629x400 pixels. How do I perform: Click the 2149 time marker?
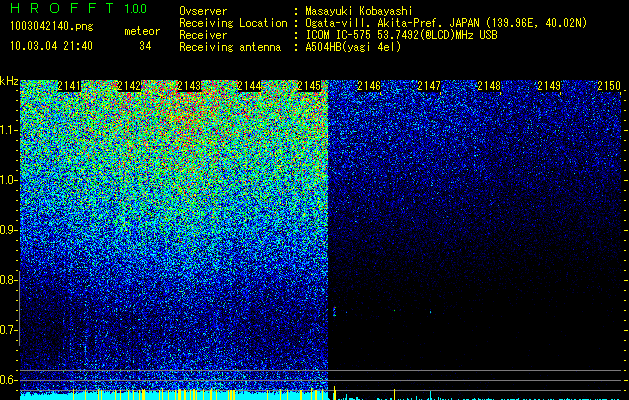(x=549, y=86)
